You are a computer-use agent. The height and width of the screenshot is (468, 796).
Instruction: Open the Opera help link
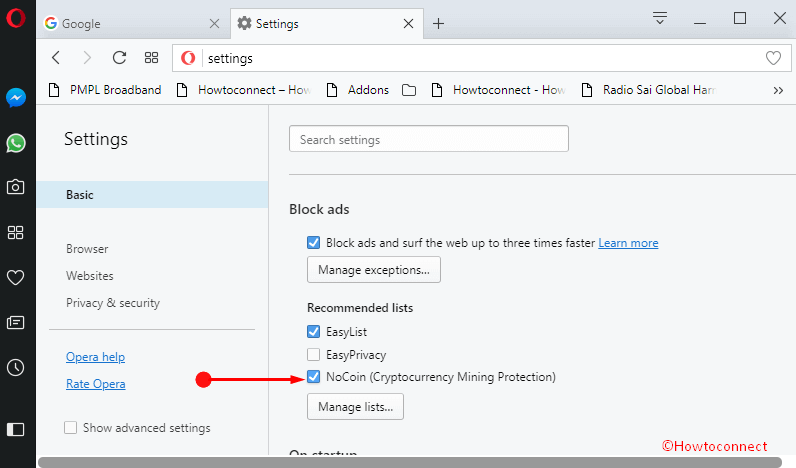tap(95, 357)
